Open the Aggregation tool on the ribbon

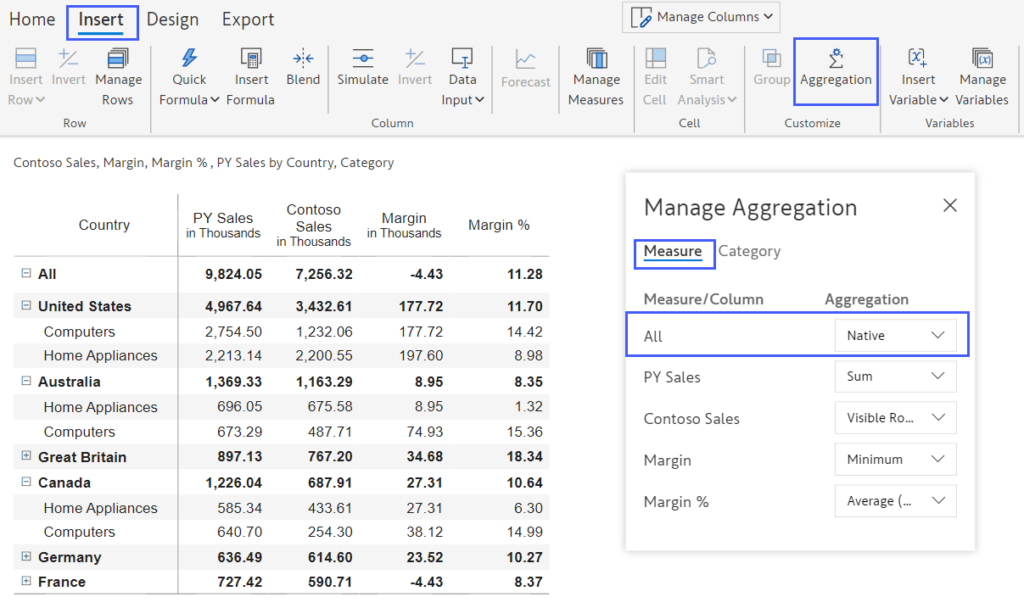click(836, 72)
